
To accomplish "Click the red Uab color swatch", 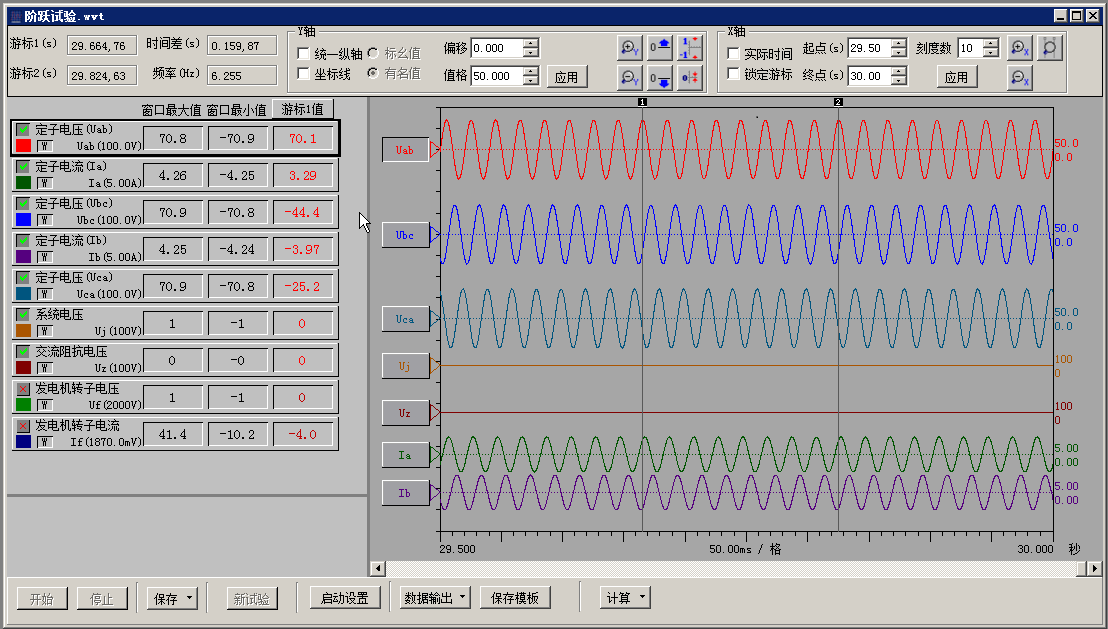I will pyautogui.click(x=23, y=146).
